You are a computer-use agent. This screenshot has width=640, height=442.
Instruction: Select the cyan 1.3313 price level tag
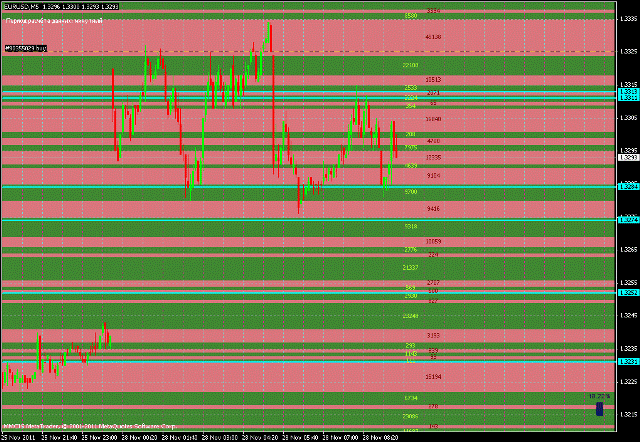(x=629, y=92)
